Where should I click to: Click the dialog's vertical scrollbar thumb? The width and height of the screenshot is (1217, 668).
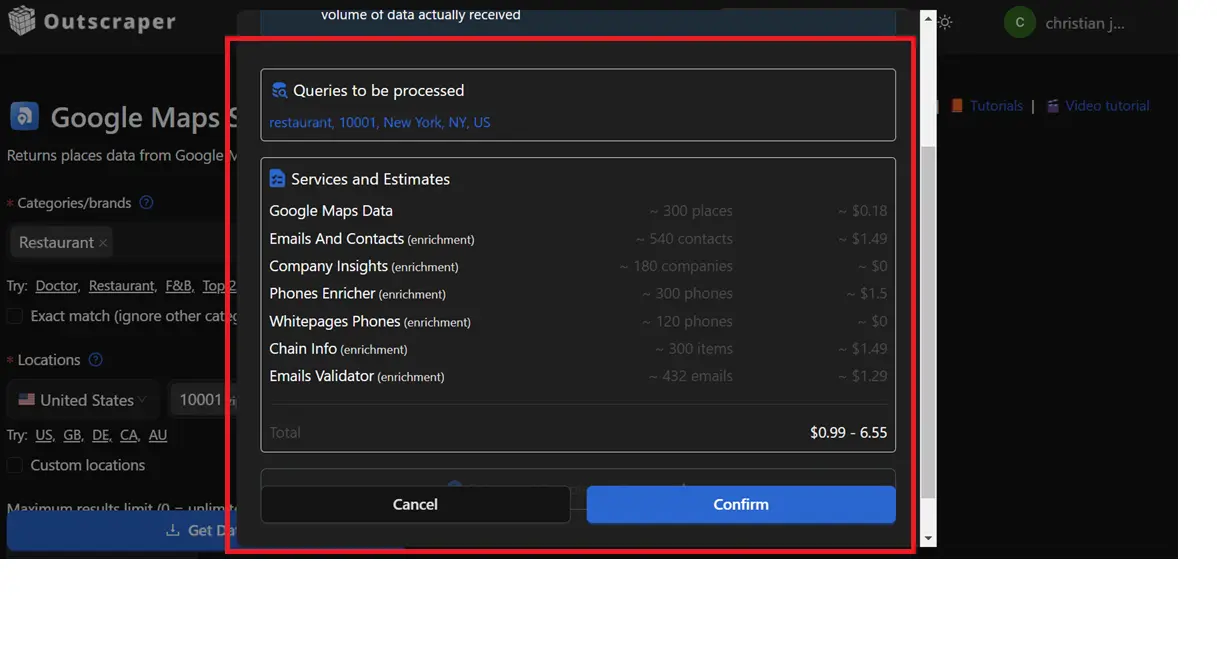pyautogui.click(x=927, y=320)
